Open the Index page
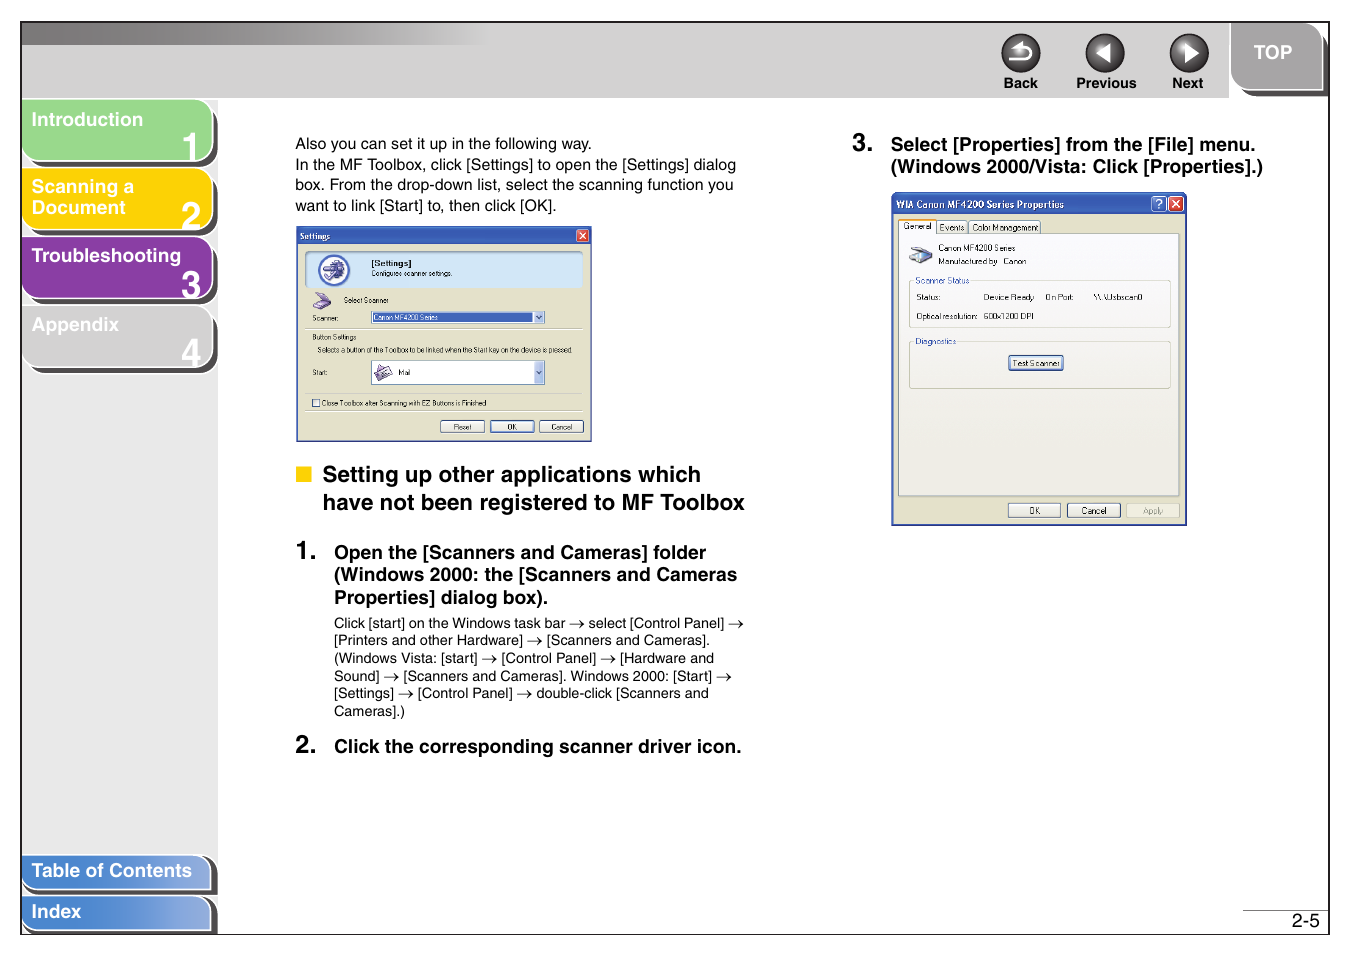This screenshot has height=954, width=1351. pyautogui.click(x=116, y=913)
